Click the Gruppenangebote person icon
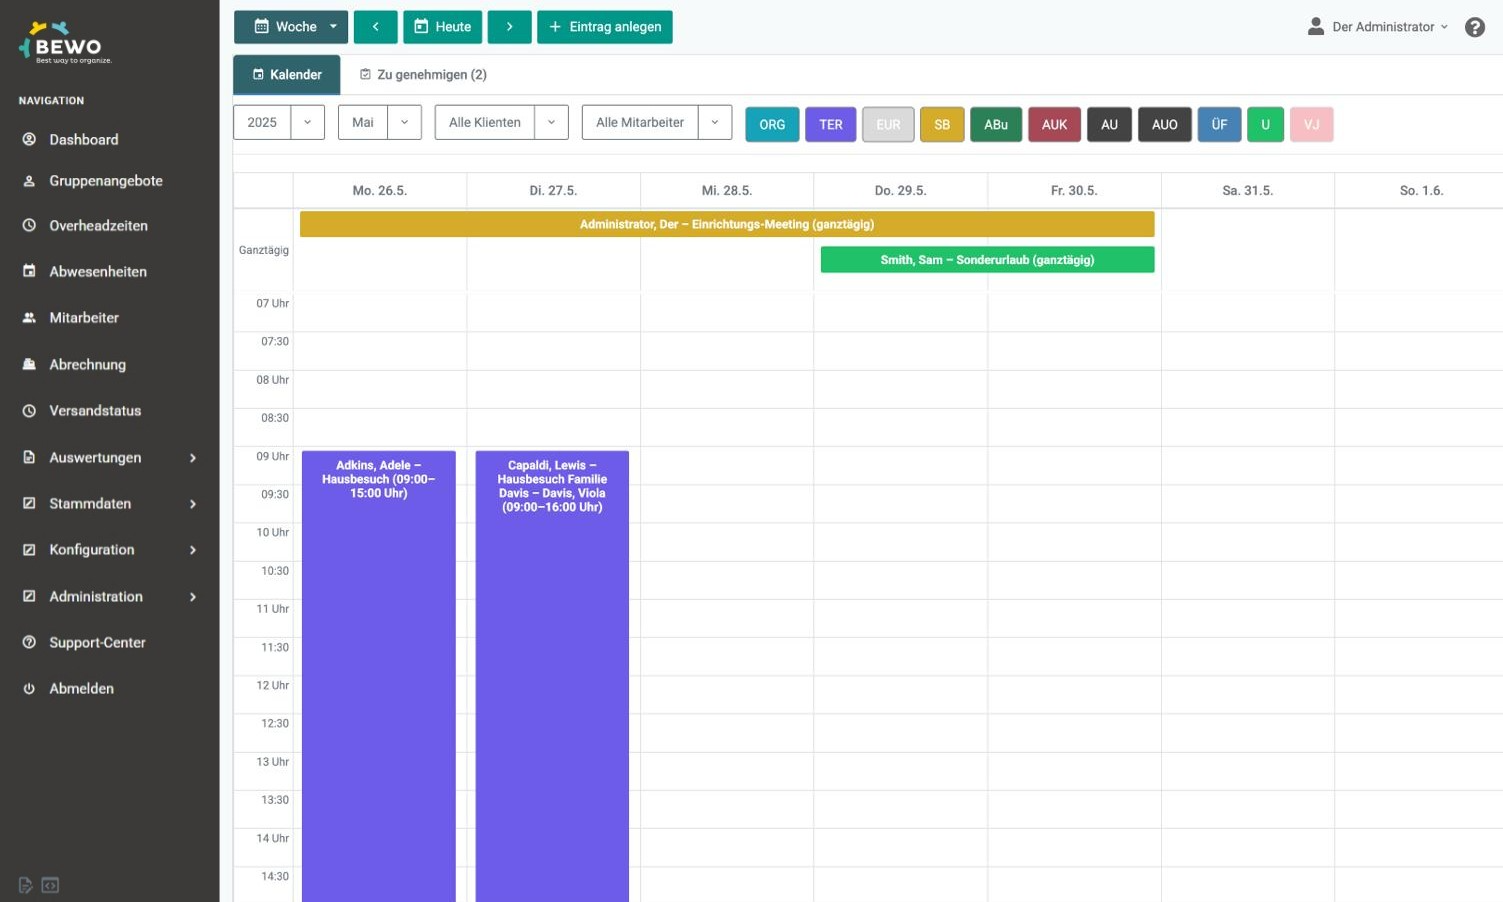1503x902 pixels. 29,181
